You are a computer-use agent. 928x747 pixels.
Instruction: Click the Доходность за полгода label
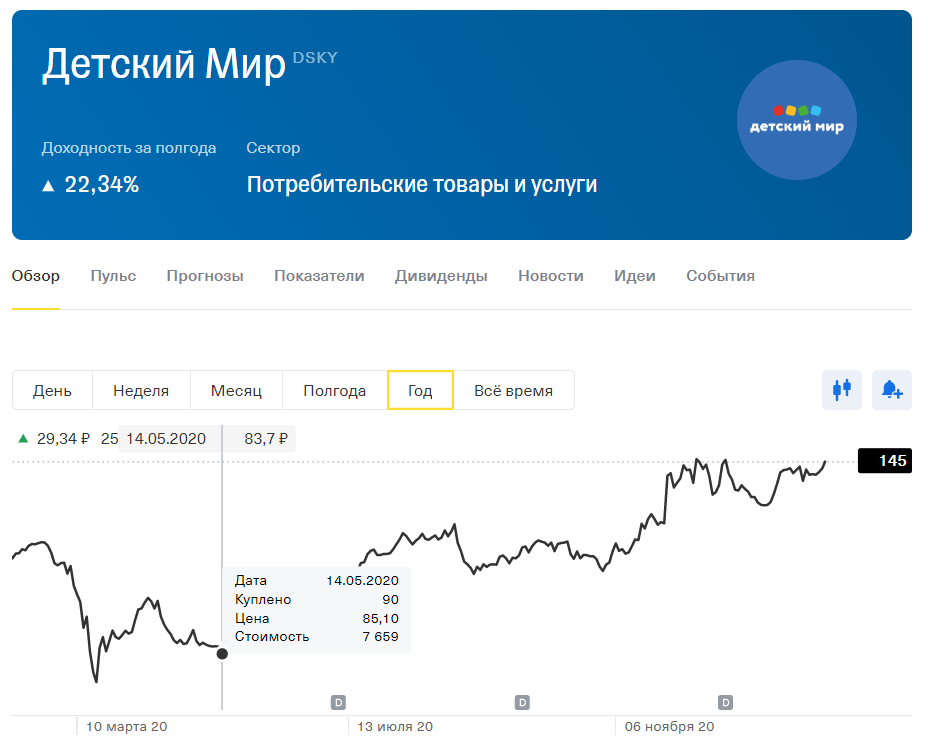coord(128,148)
